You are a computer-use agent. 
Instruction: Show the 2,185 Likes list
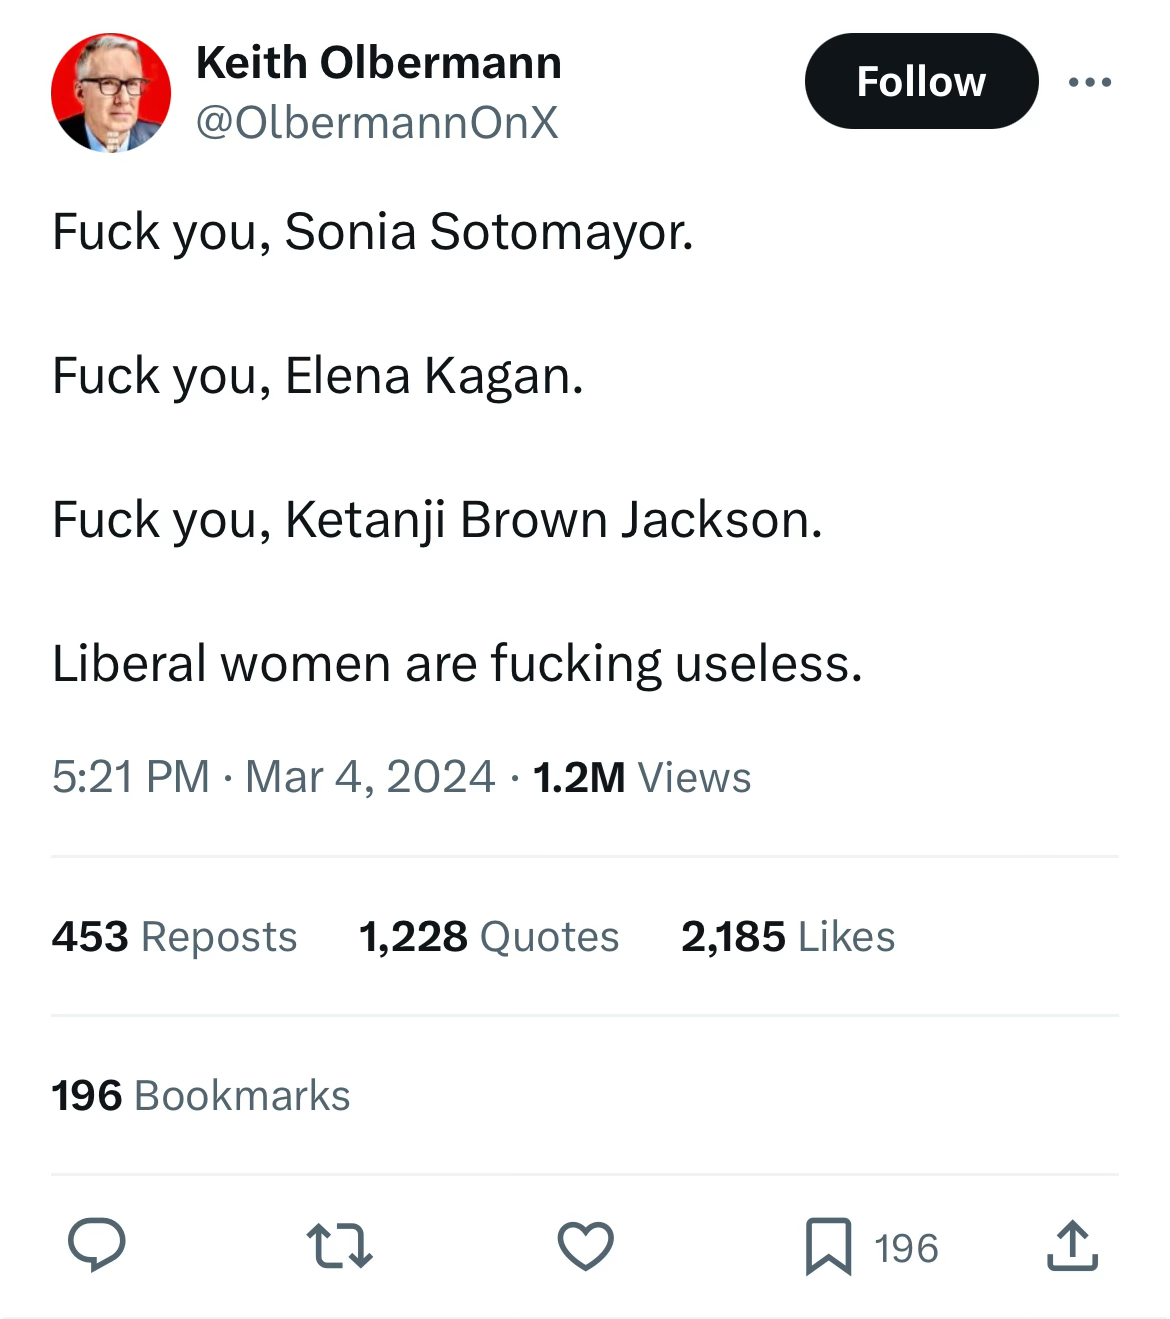787,937
